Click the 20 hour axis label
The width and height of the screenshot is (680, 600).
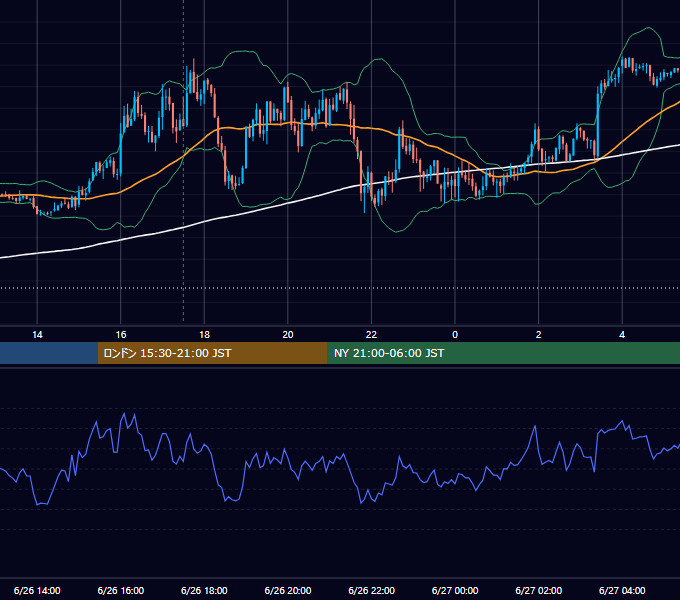point(288,335)
